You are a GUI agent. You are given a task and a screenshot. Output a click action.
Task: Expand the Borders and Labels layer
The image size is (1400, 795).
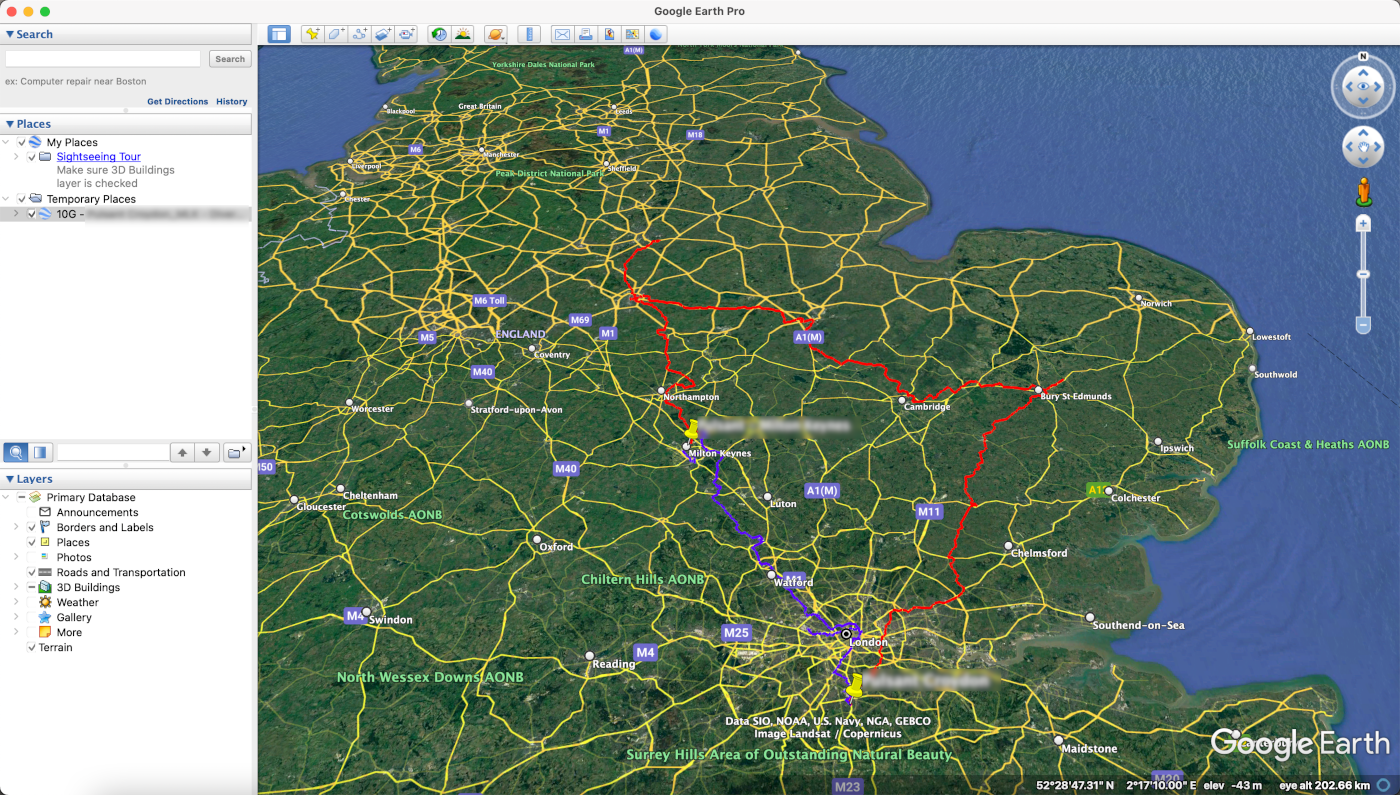pos(16,527)
